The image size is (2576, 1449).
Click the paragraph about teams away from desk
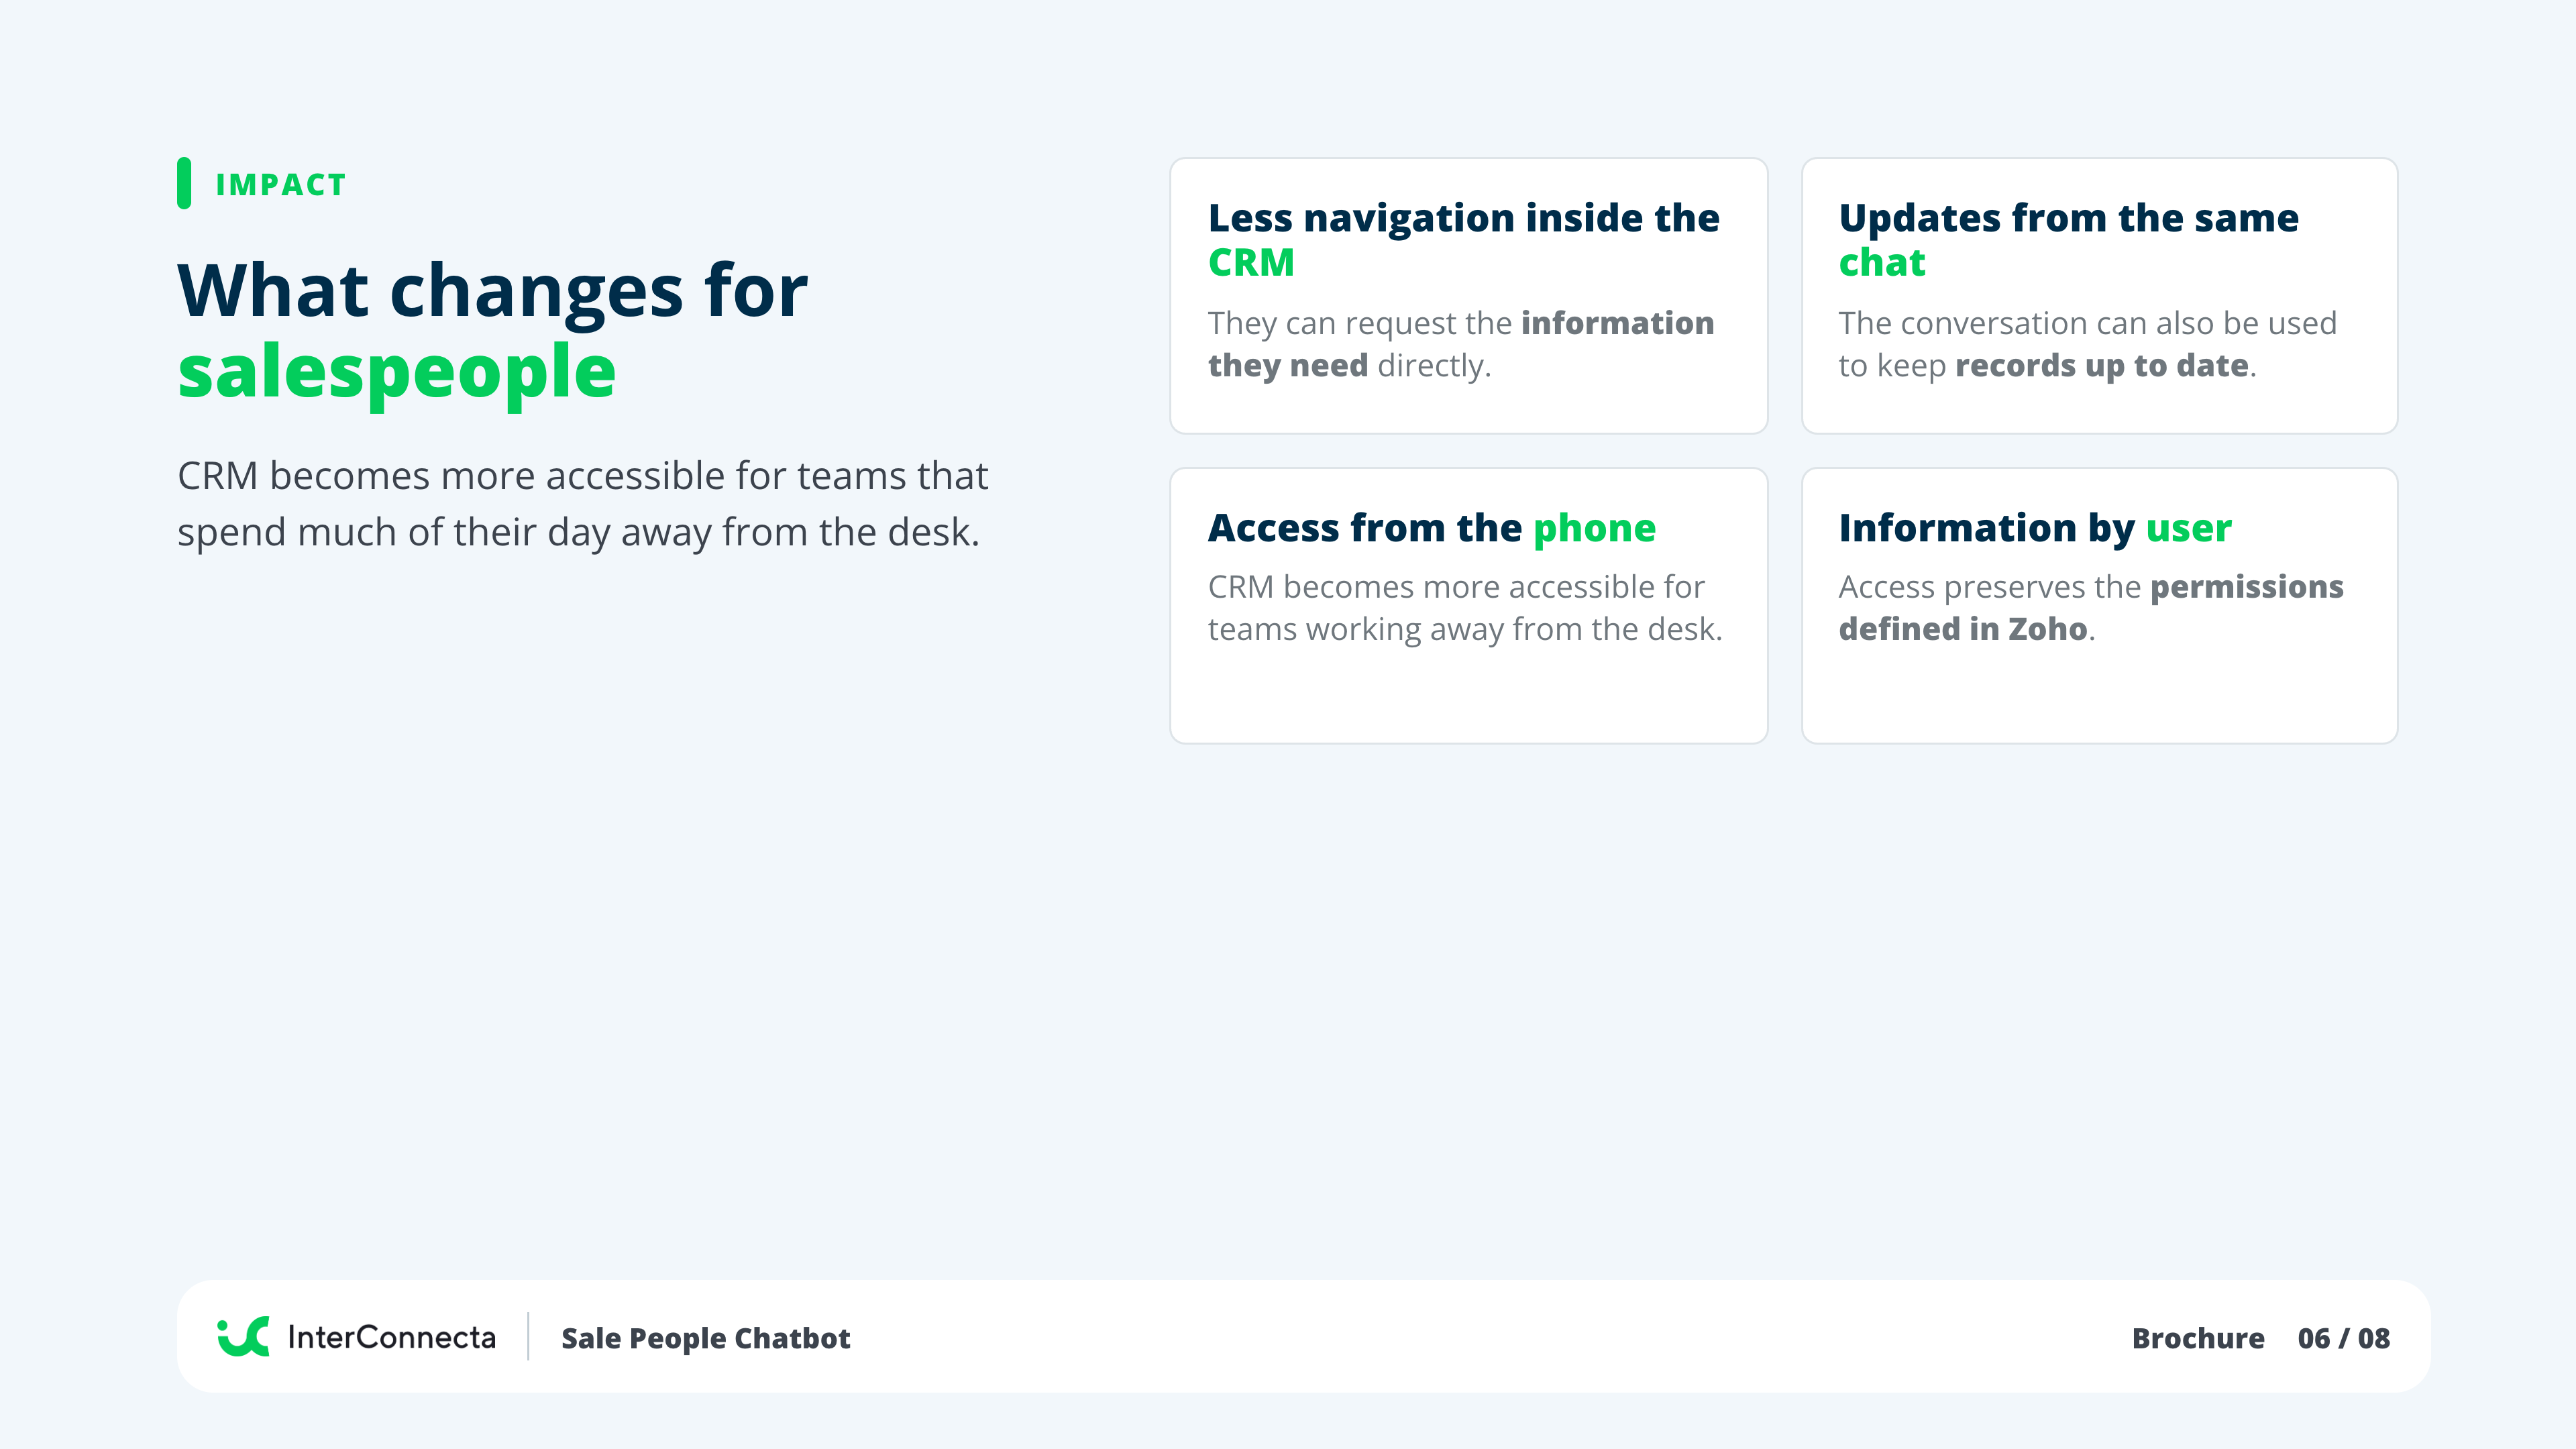582,504
